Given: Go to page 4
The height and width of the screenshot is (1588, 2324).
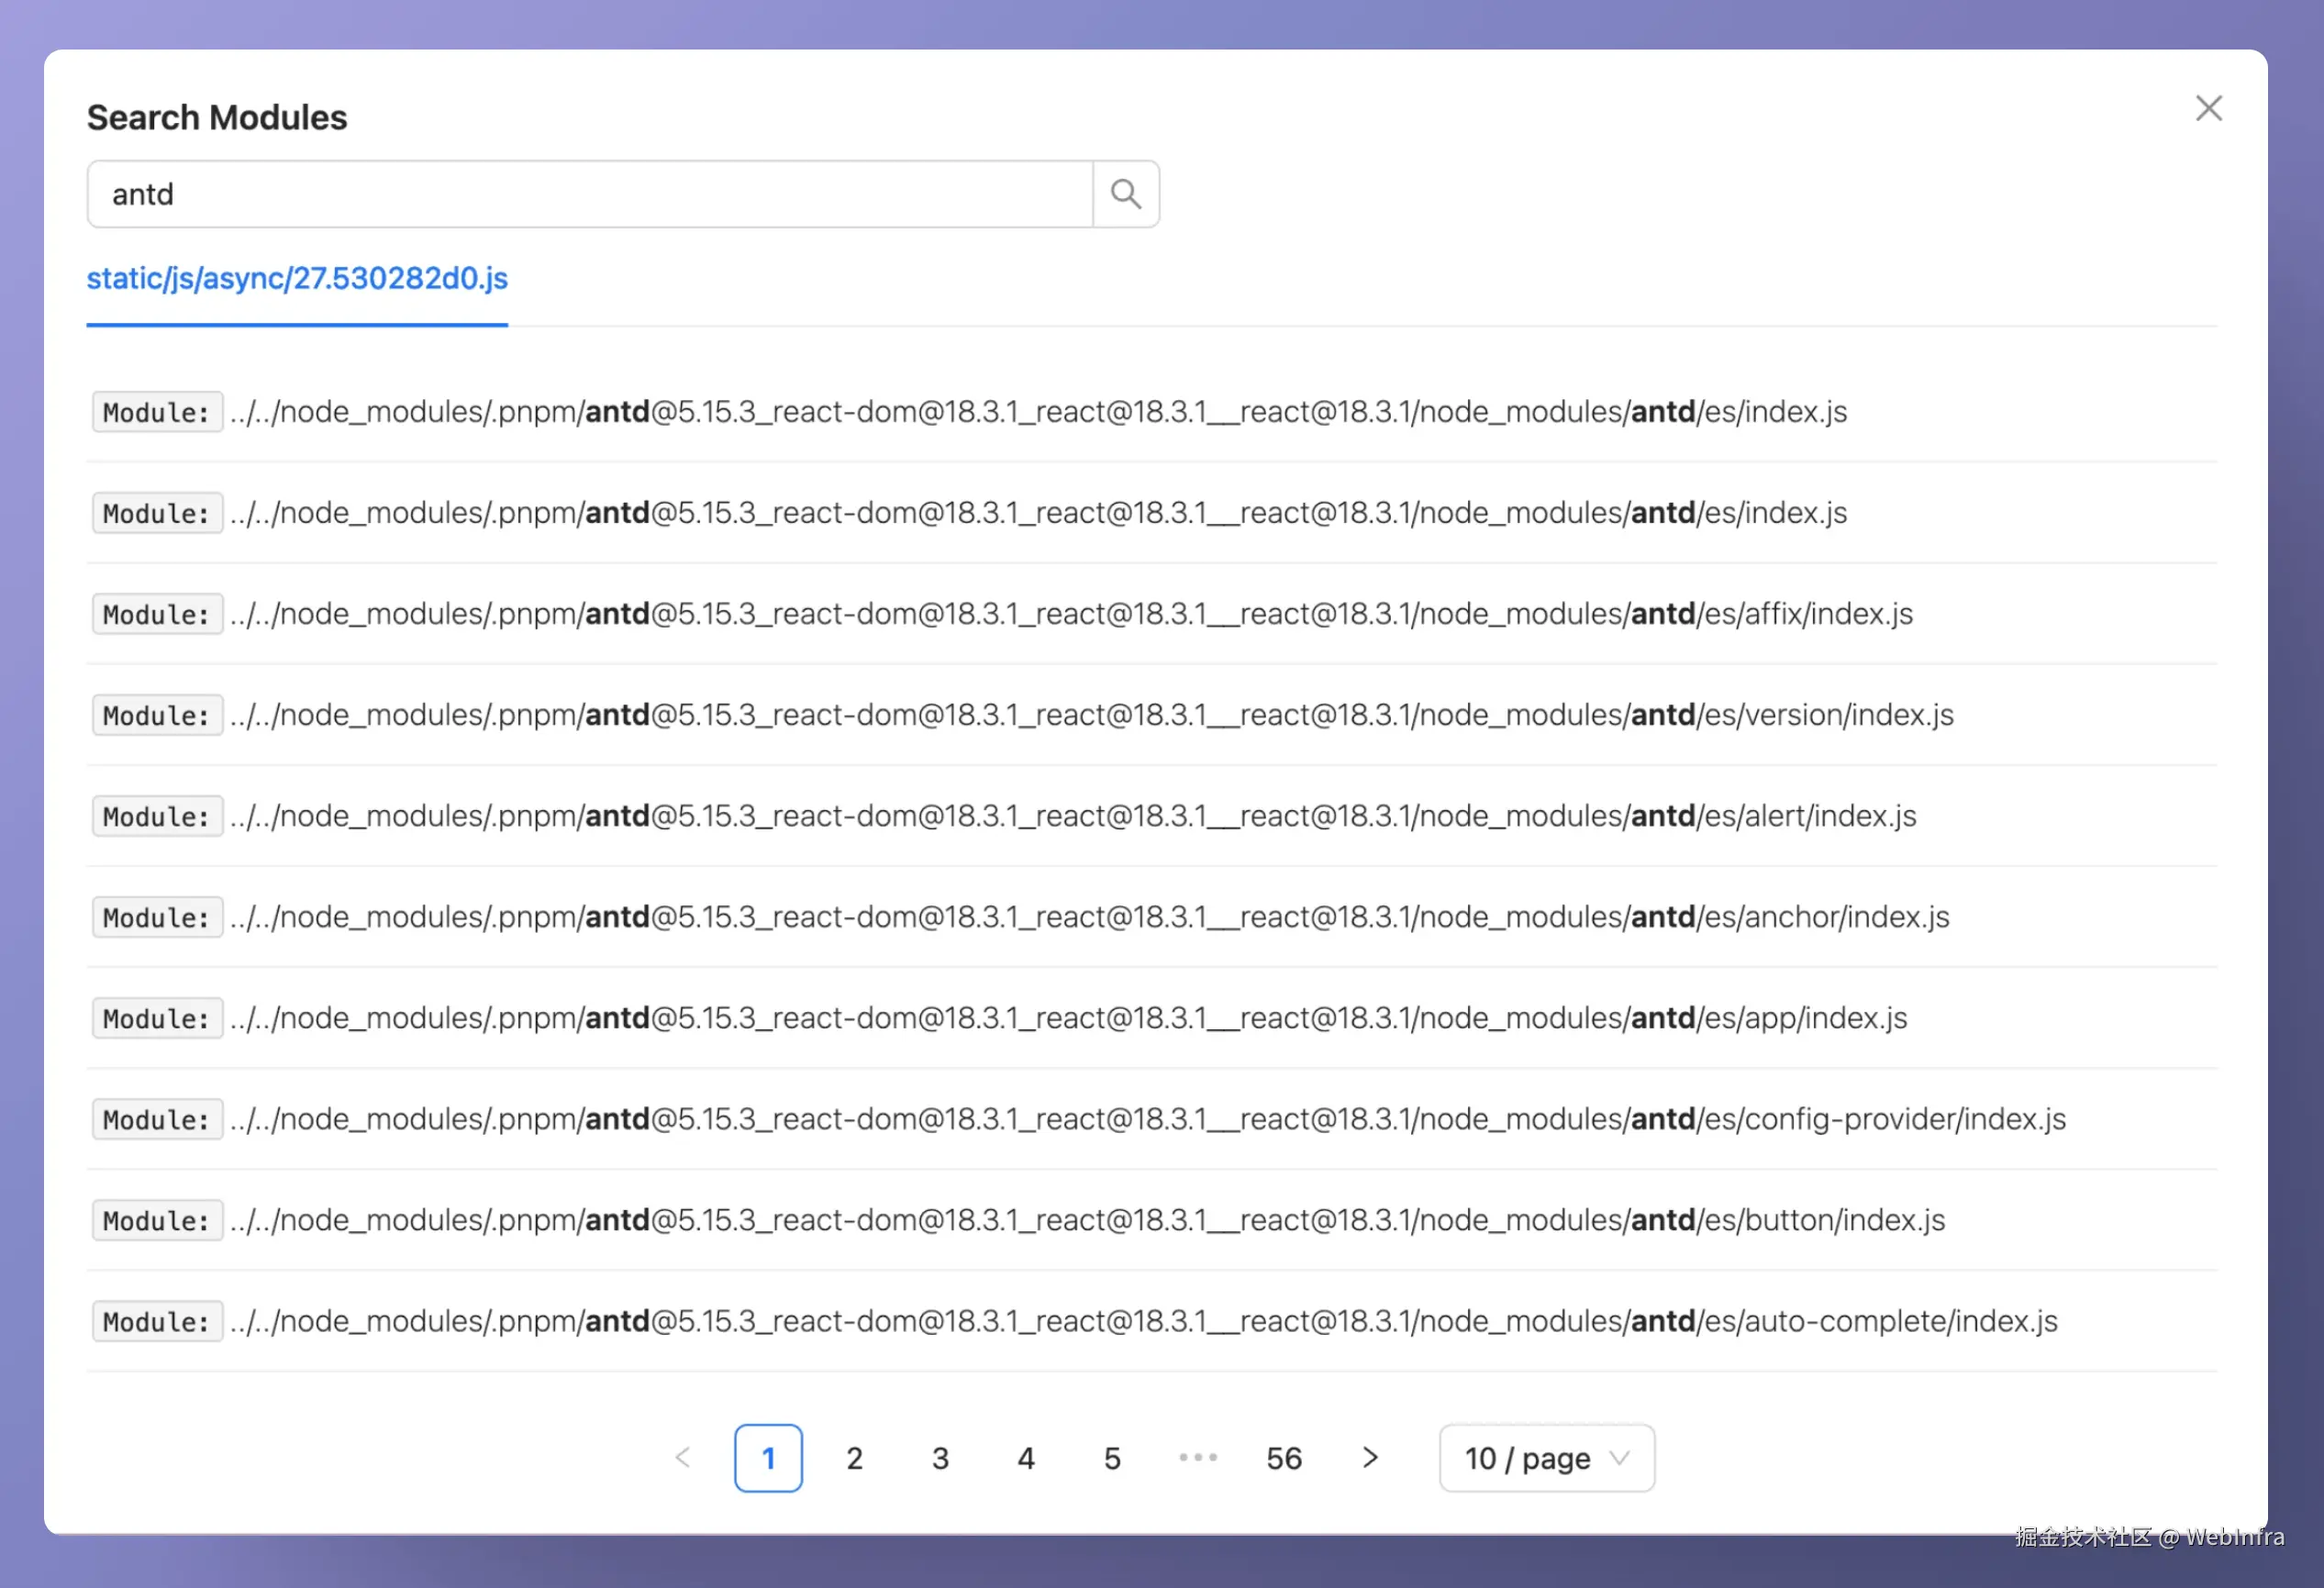Looking at the screenshot, I should pyautogui.click(x=1026, y=1458).
